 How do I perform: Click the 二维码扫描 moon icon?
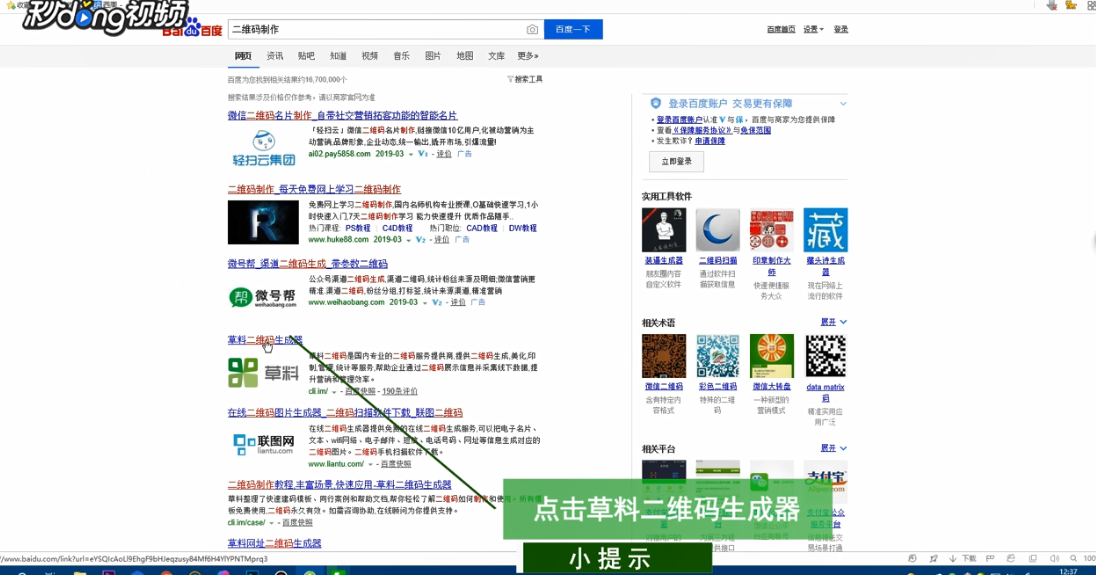tap(718, 230)
